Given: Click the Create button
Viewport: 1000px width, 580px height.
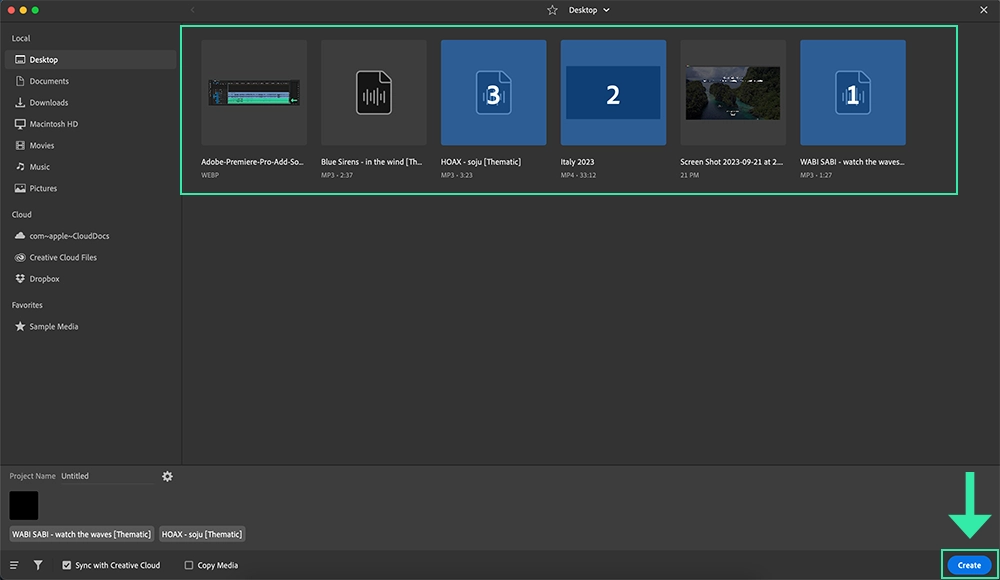Looking at the screenshot, I should [x=967, y=565].
